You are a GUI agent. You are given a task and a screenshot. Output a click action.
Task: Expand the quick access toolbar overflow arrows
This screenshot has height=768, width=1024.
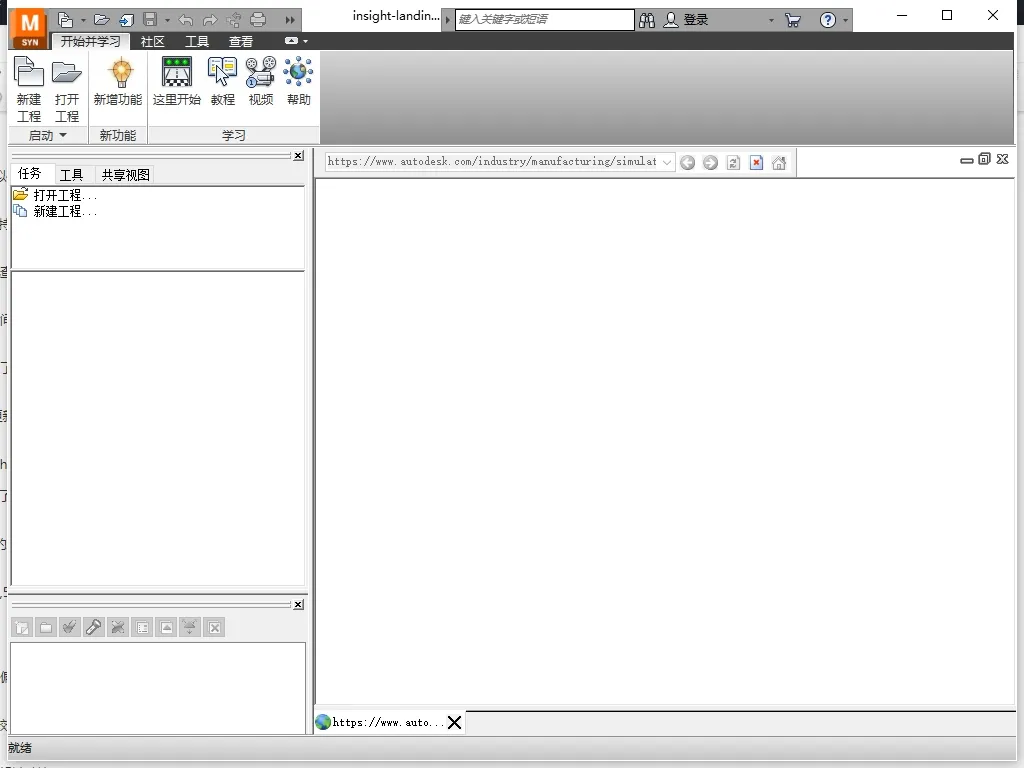point(291,20)
